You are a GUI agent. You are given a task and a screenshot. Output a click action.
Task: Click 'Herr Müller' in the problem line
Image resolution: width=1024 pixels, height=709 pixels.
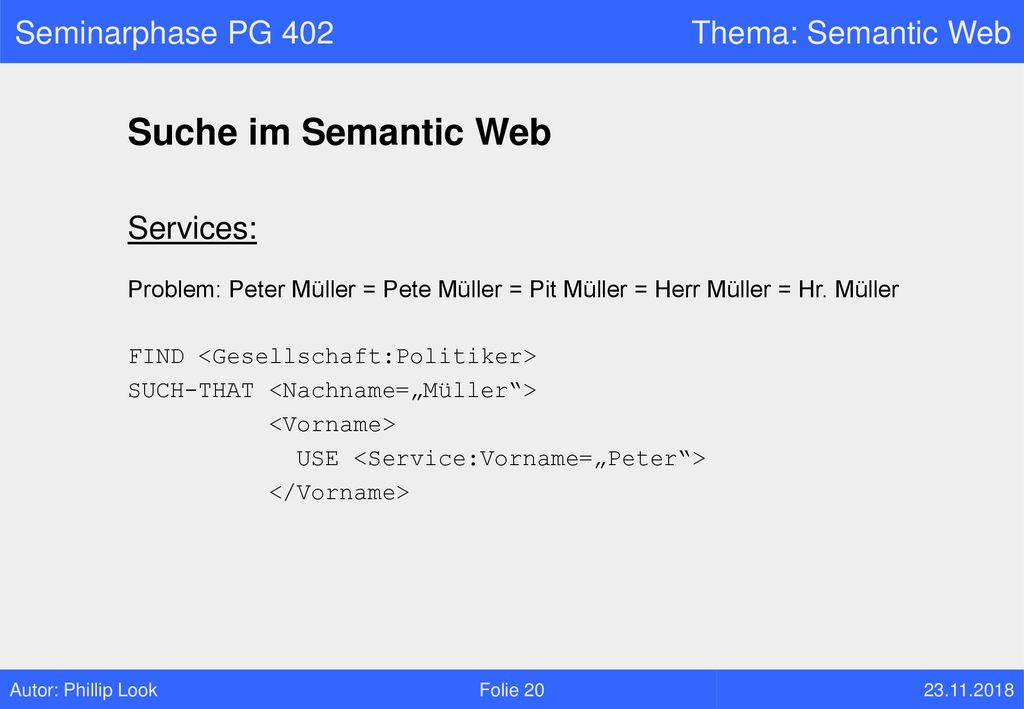click(x=712, y=289)
